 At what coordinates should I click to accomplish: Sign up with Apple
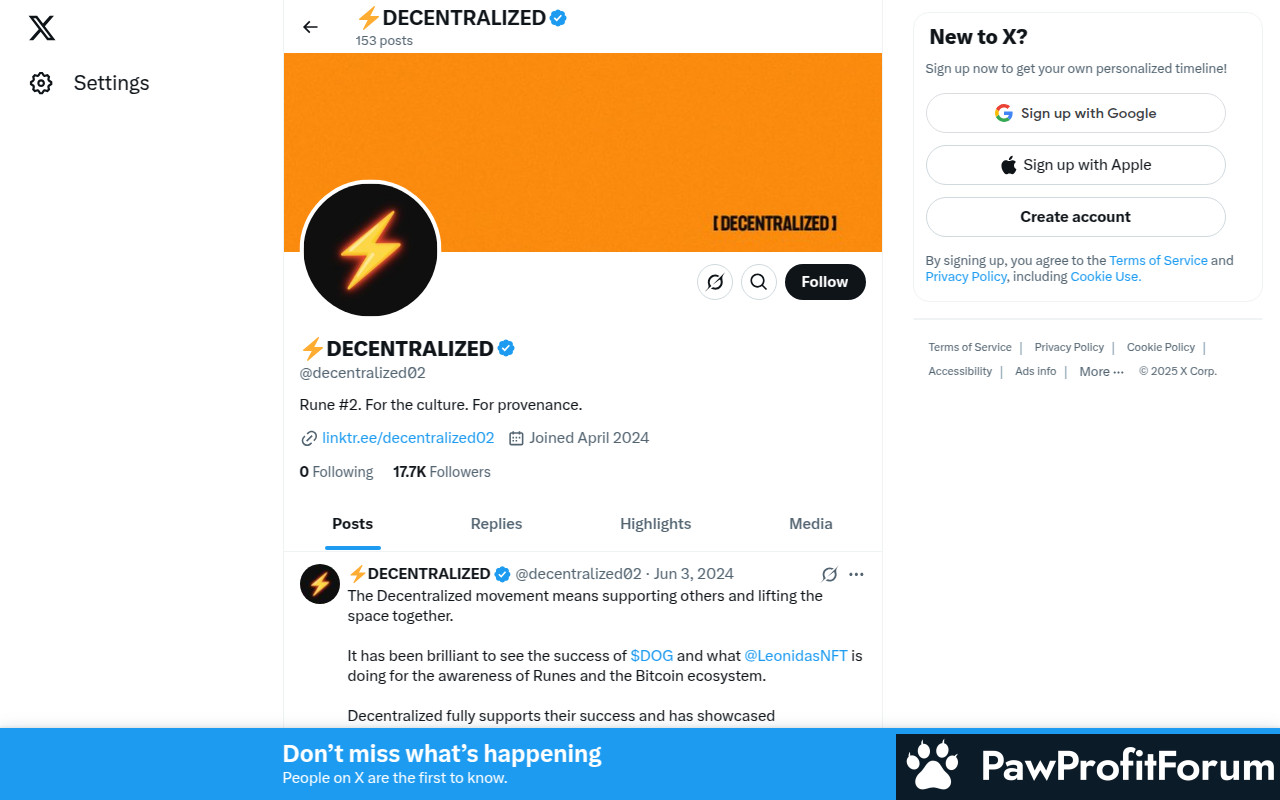[x=1075, y=165]
